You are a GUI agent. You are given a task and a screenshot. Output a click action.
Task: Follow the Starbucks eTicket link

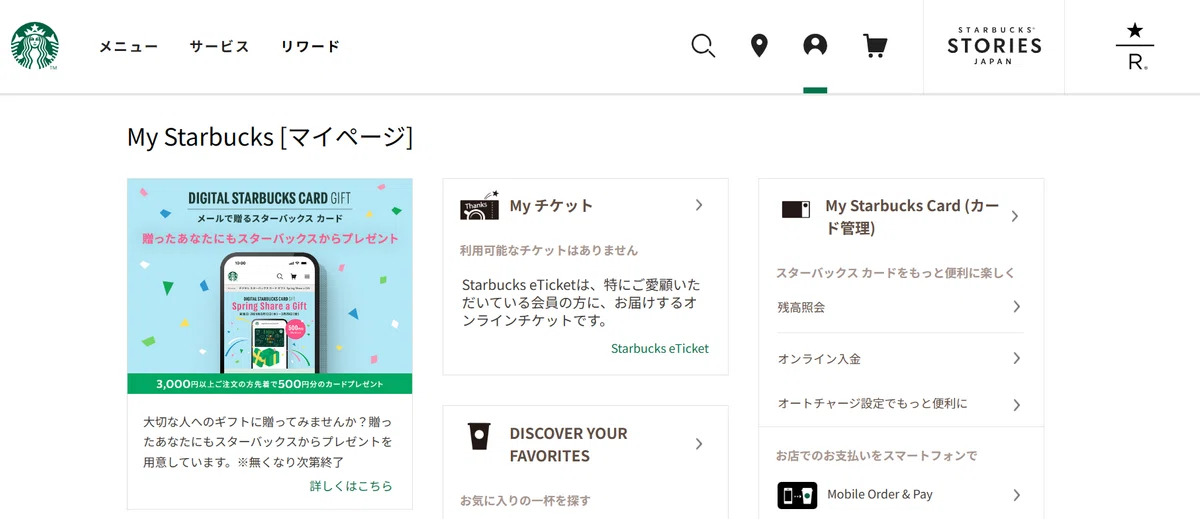pos(660,348)
